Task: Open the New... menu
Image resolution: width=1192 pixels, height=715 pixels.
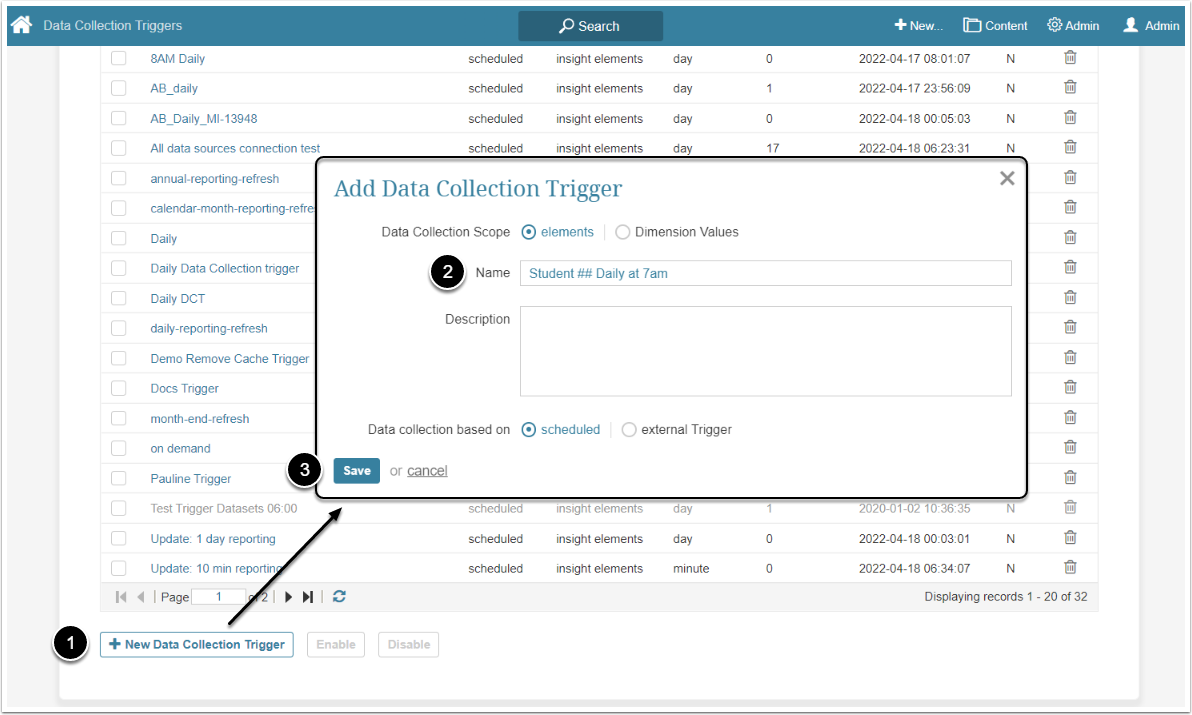Action: (918, 26)
